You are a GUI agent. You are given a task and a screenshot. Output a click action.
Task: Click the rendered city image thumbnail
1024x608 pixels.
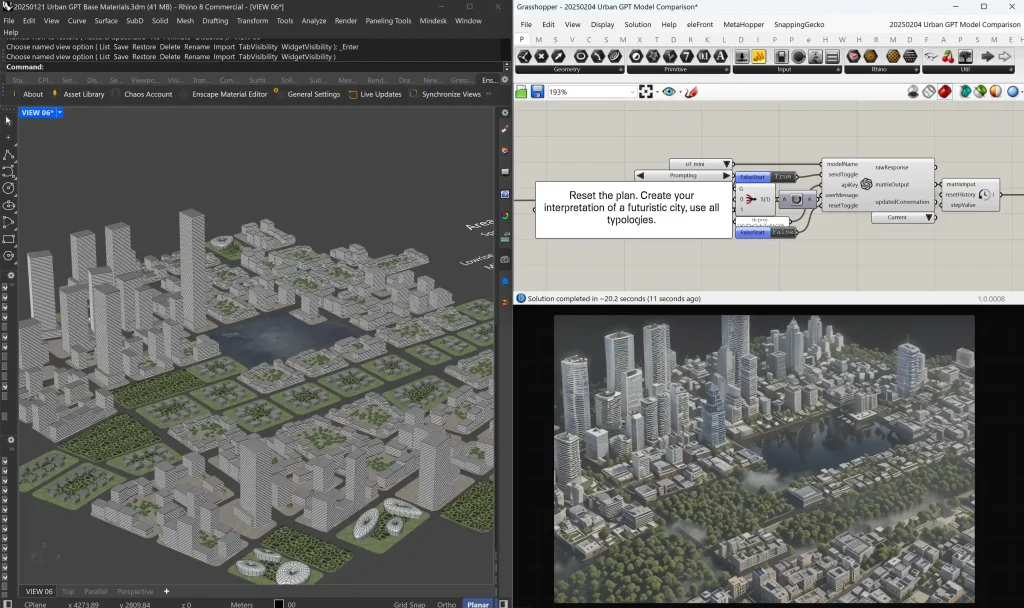[764, 459]
